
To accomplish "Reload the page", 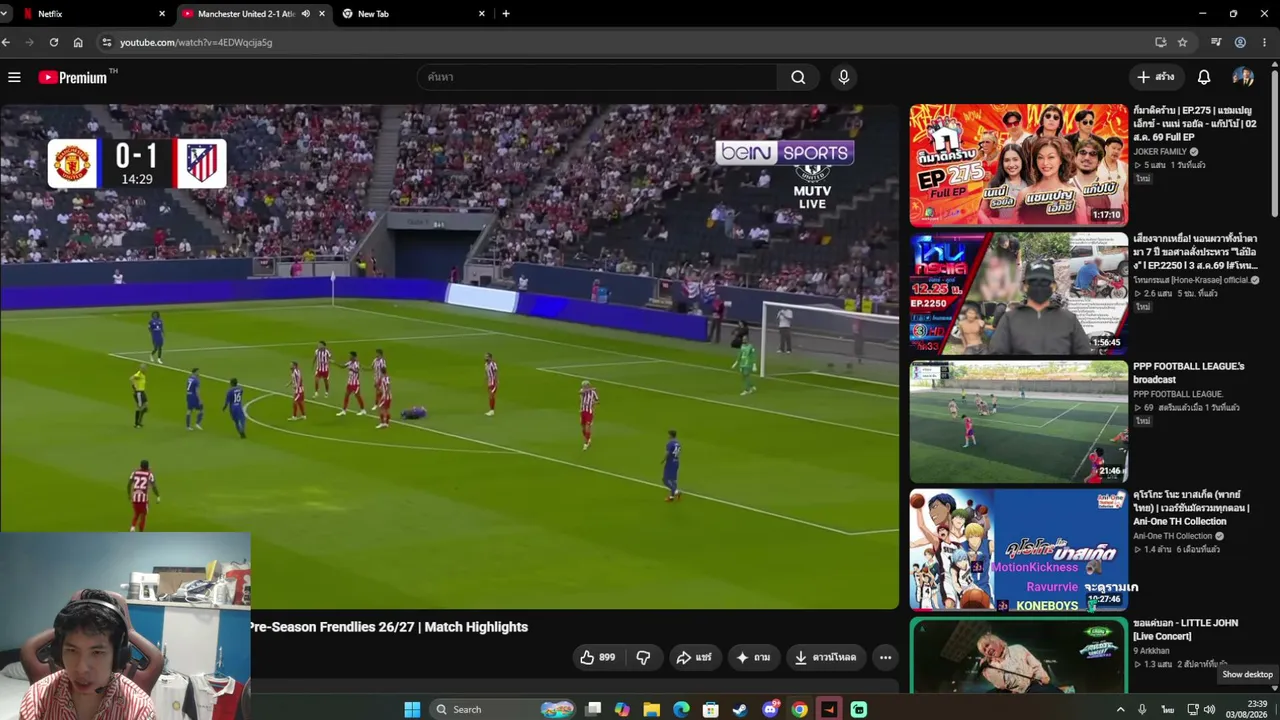I will click(54, 42).
